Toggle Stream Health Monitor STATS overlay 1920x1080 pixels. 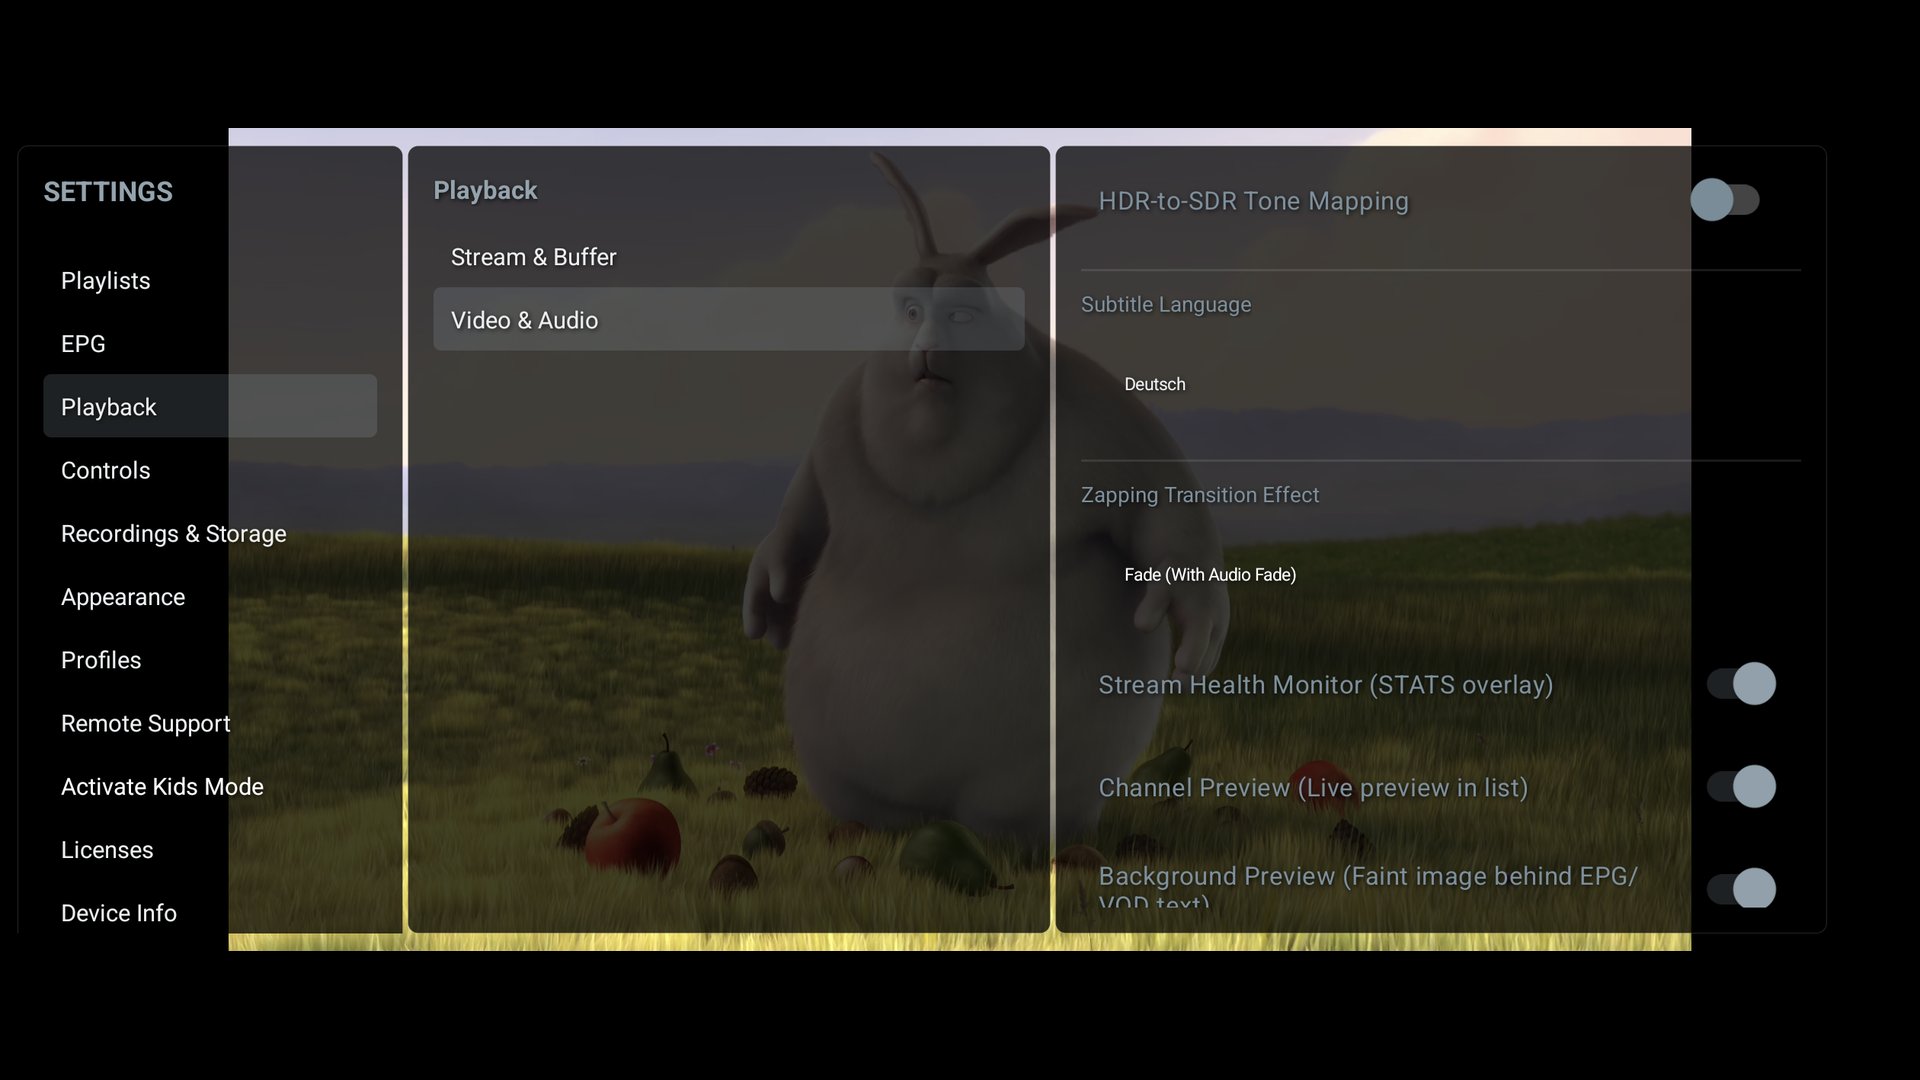[x=1741, y=684]
